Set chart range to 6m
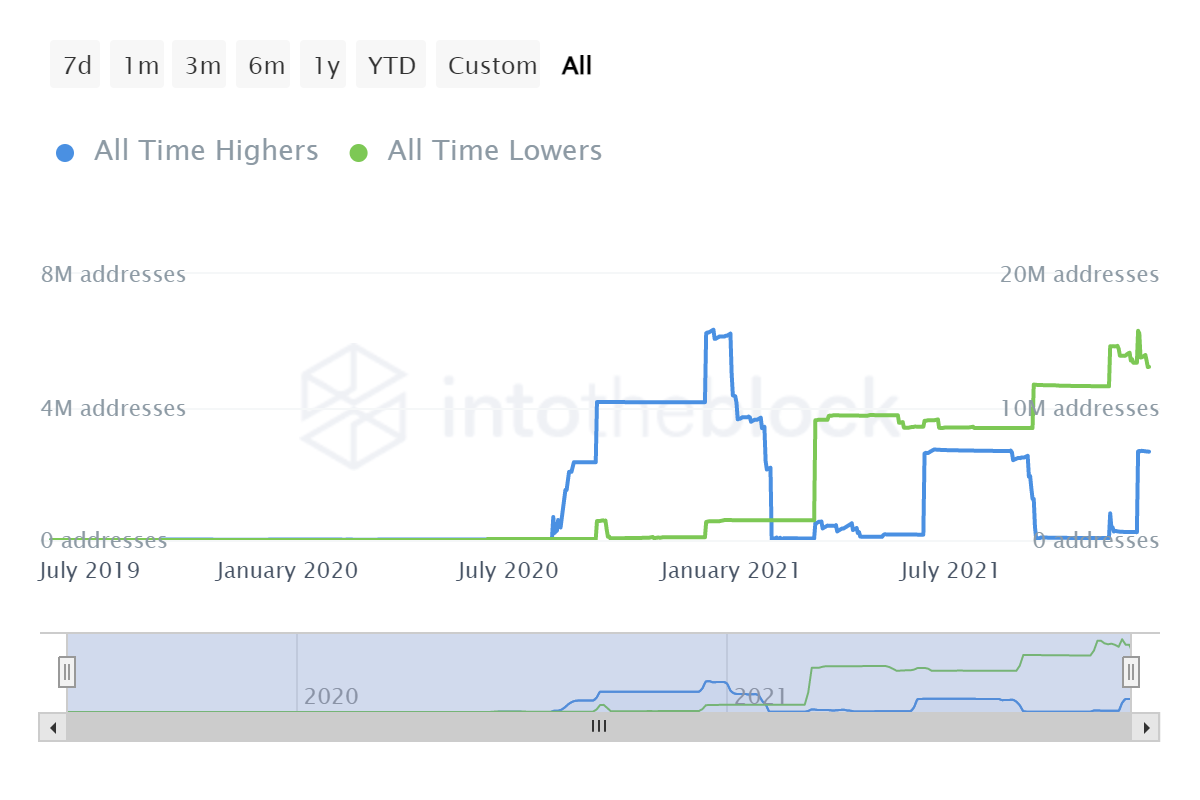 pyautogui.click(x=266, y=66)
